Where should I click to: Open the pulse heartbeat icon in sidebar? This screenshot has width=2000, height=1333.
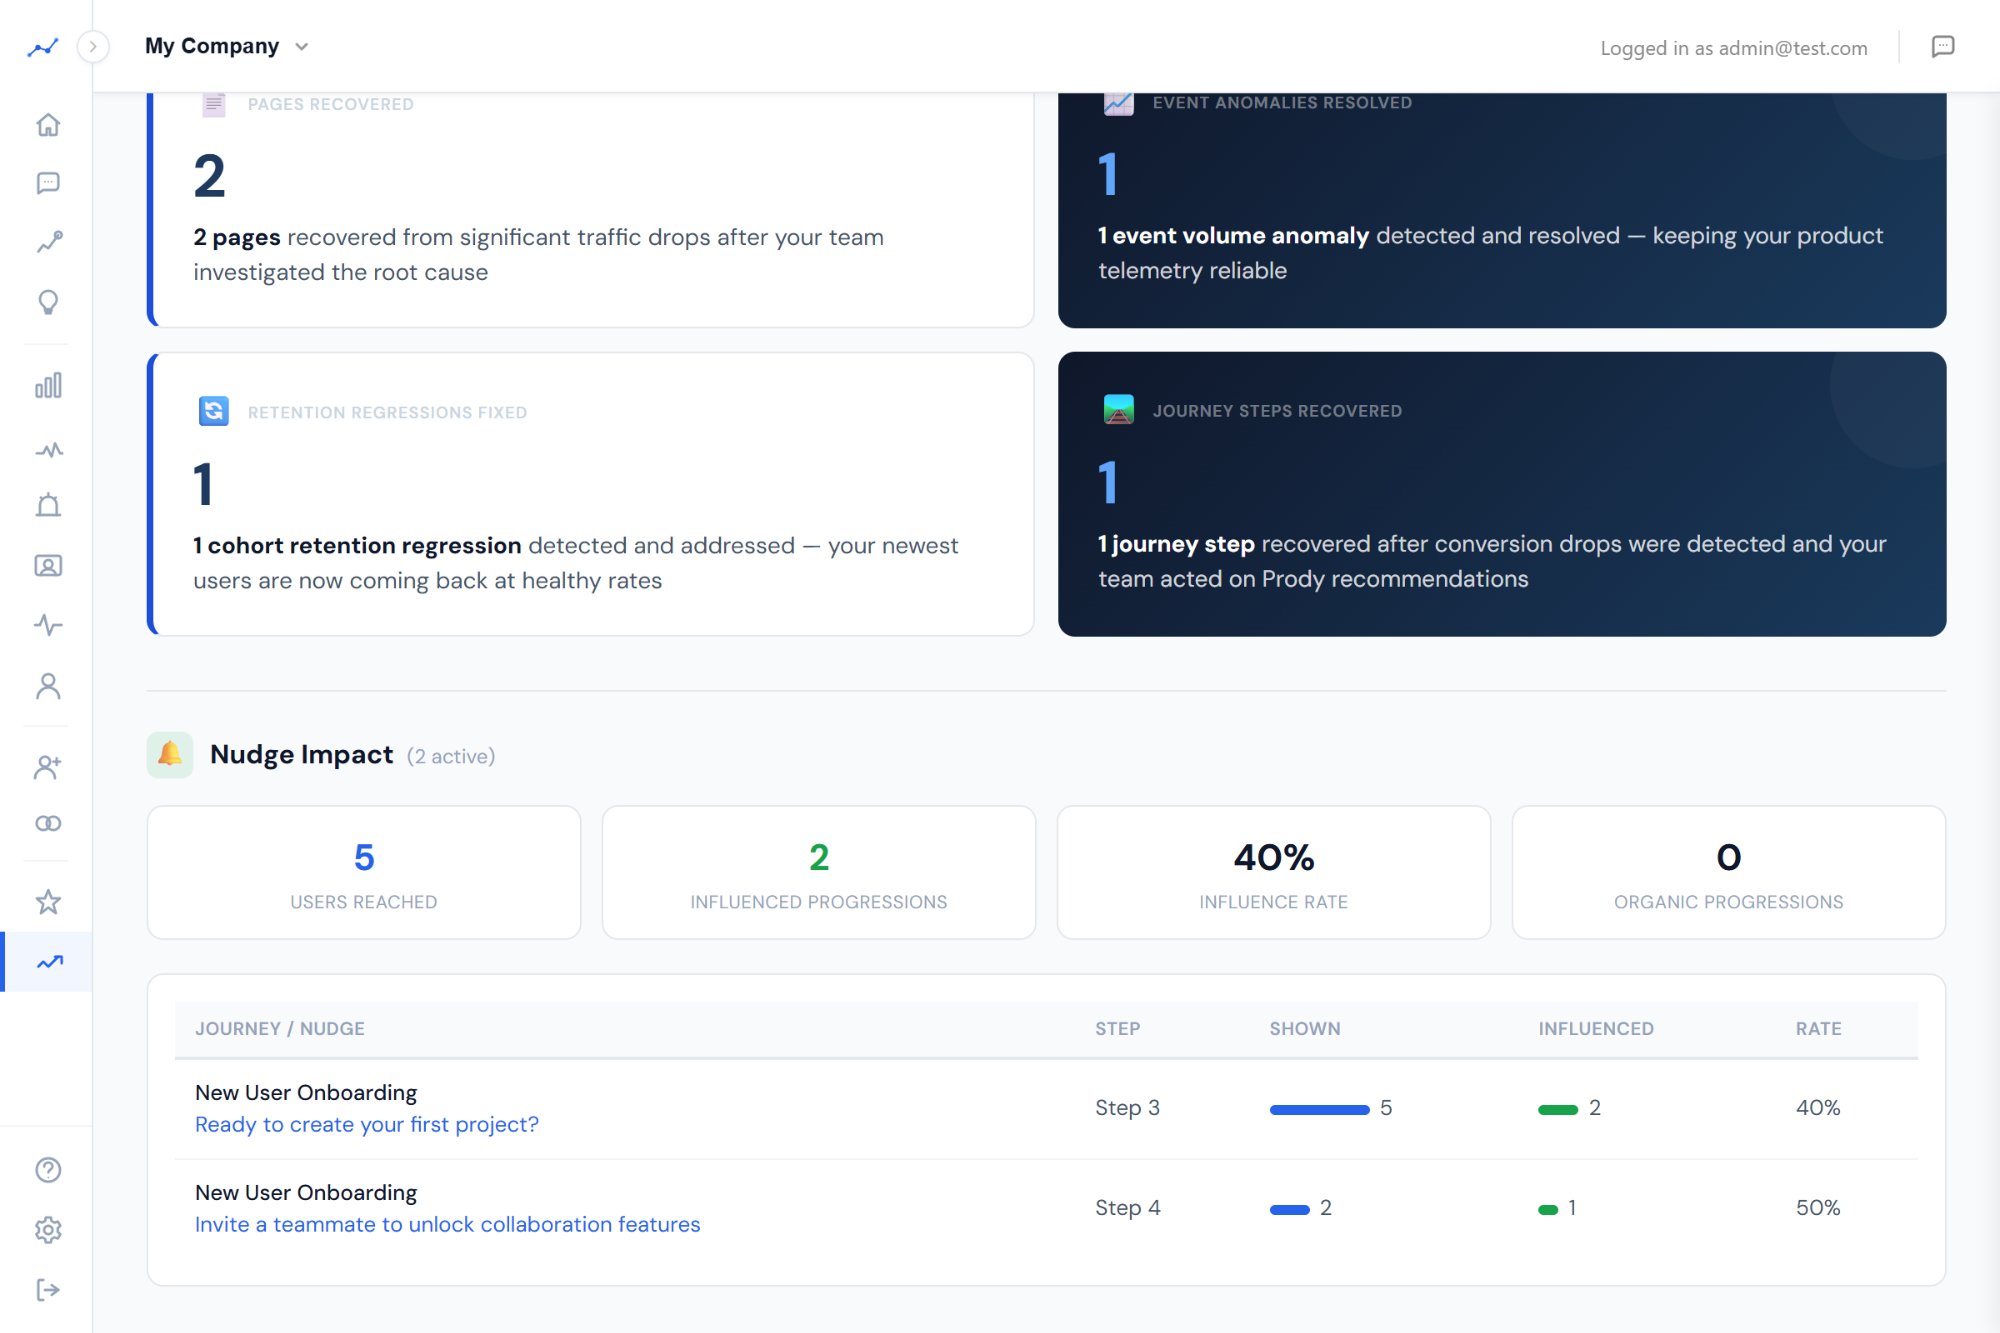click(48, 626)
